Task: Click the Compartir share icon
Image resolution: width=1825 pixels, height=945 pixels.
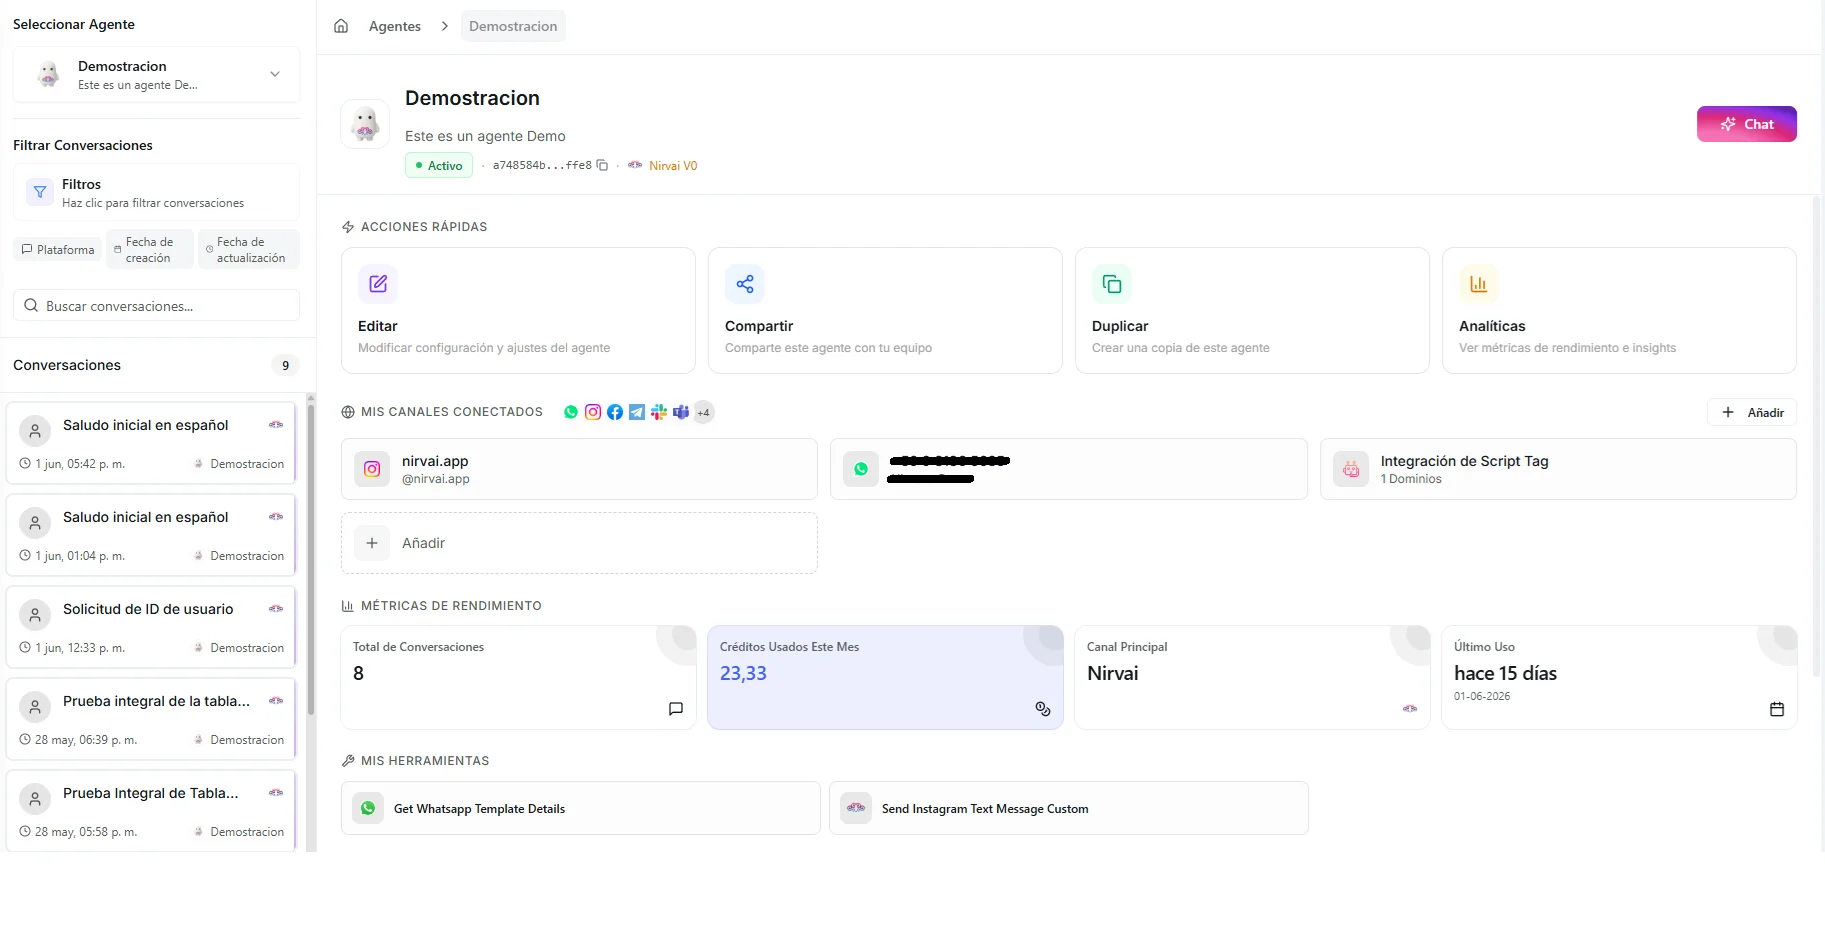Action: coord(745,284)
